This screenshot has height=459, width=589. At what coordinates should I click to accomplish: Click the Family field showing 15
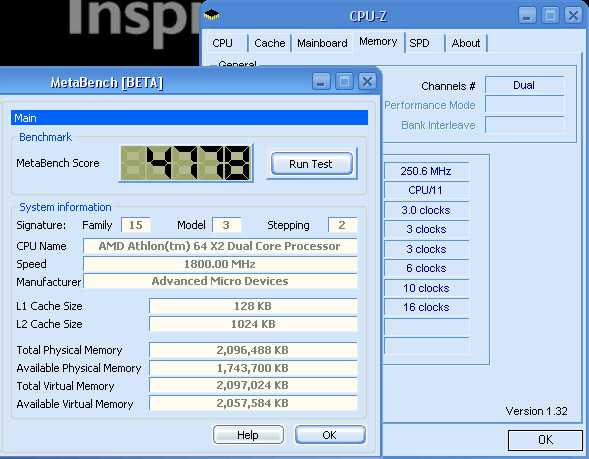136,225
